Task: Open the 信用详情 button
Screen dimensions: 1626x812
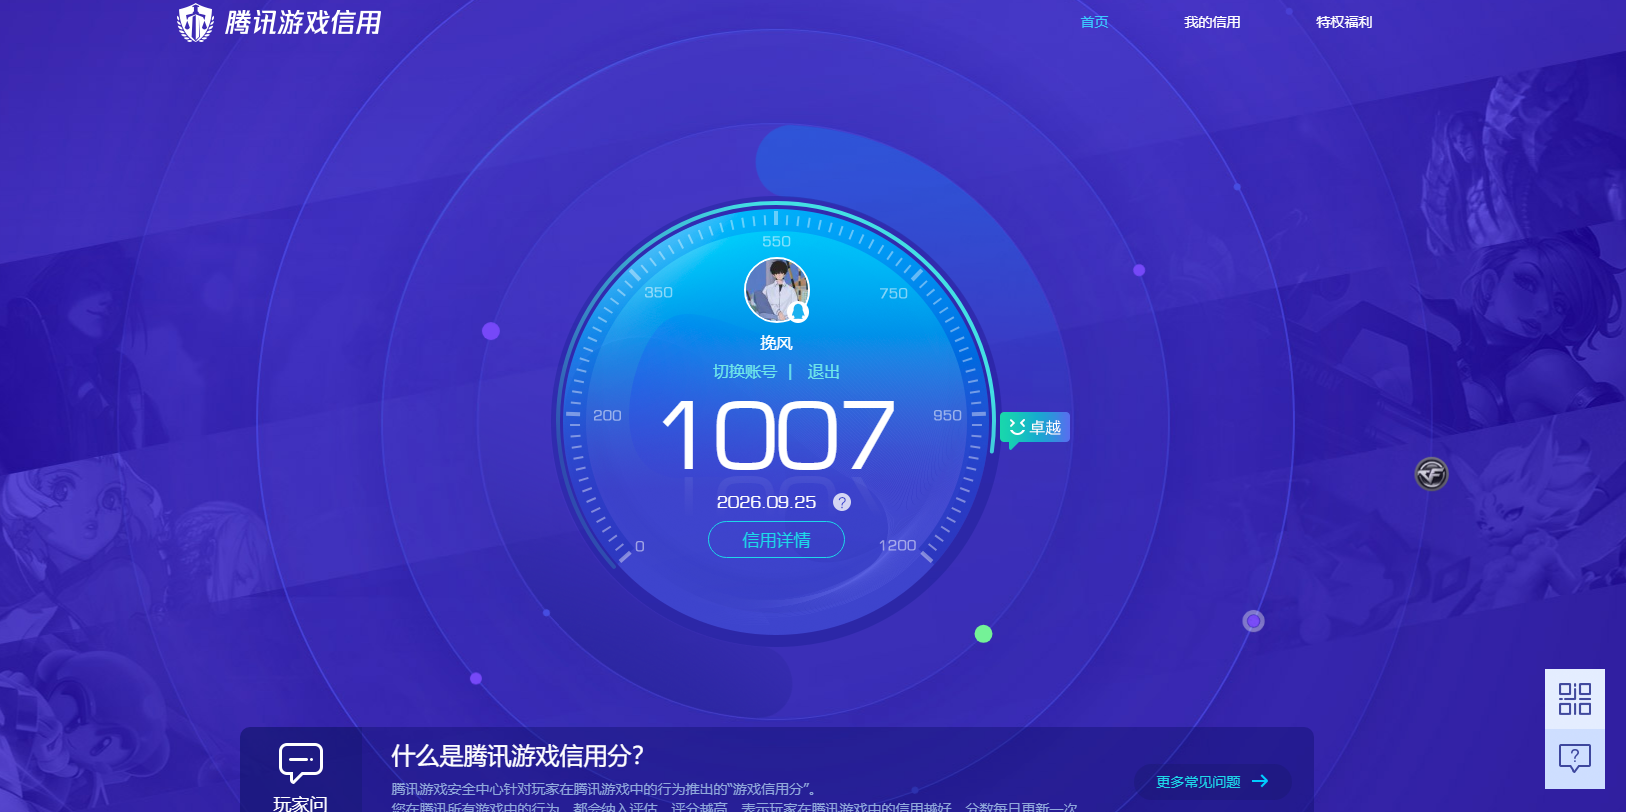Action: tap(776, 540)
